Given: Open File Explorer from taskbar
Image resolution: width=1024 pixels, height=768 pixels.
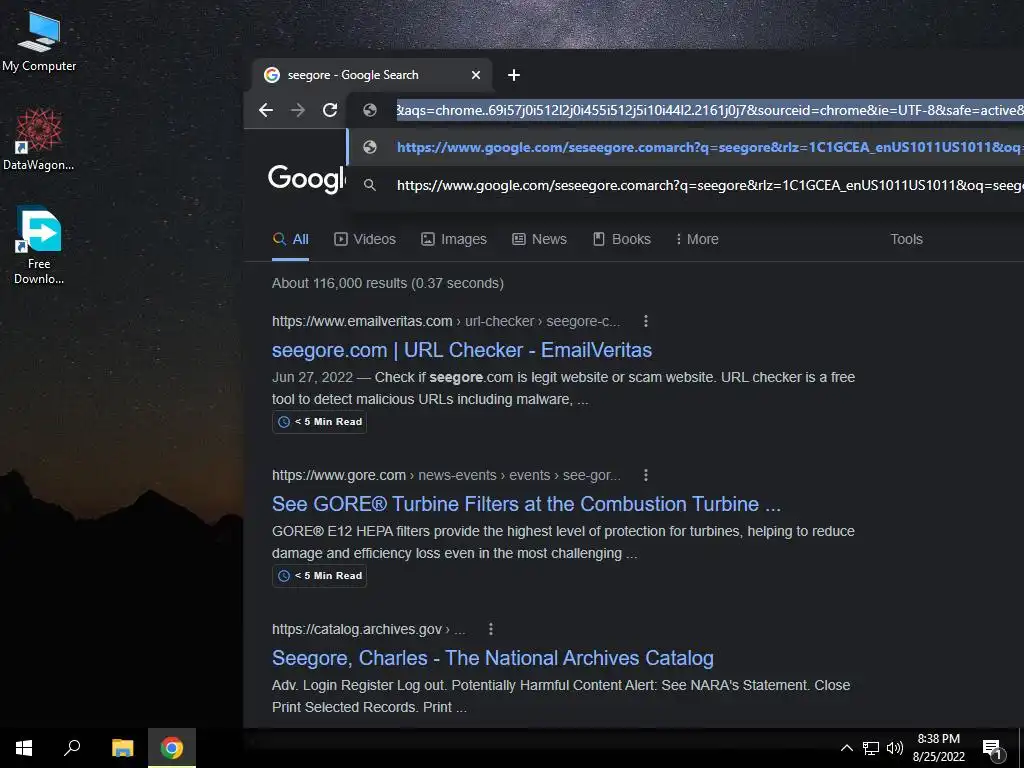Looking at the screenshot, I should (122, 748).
